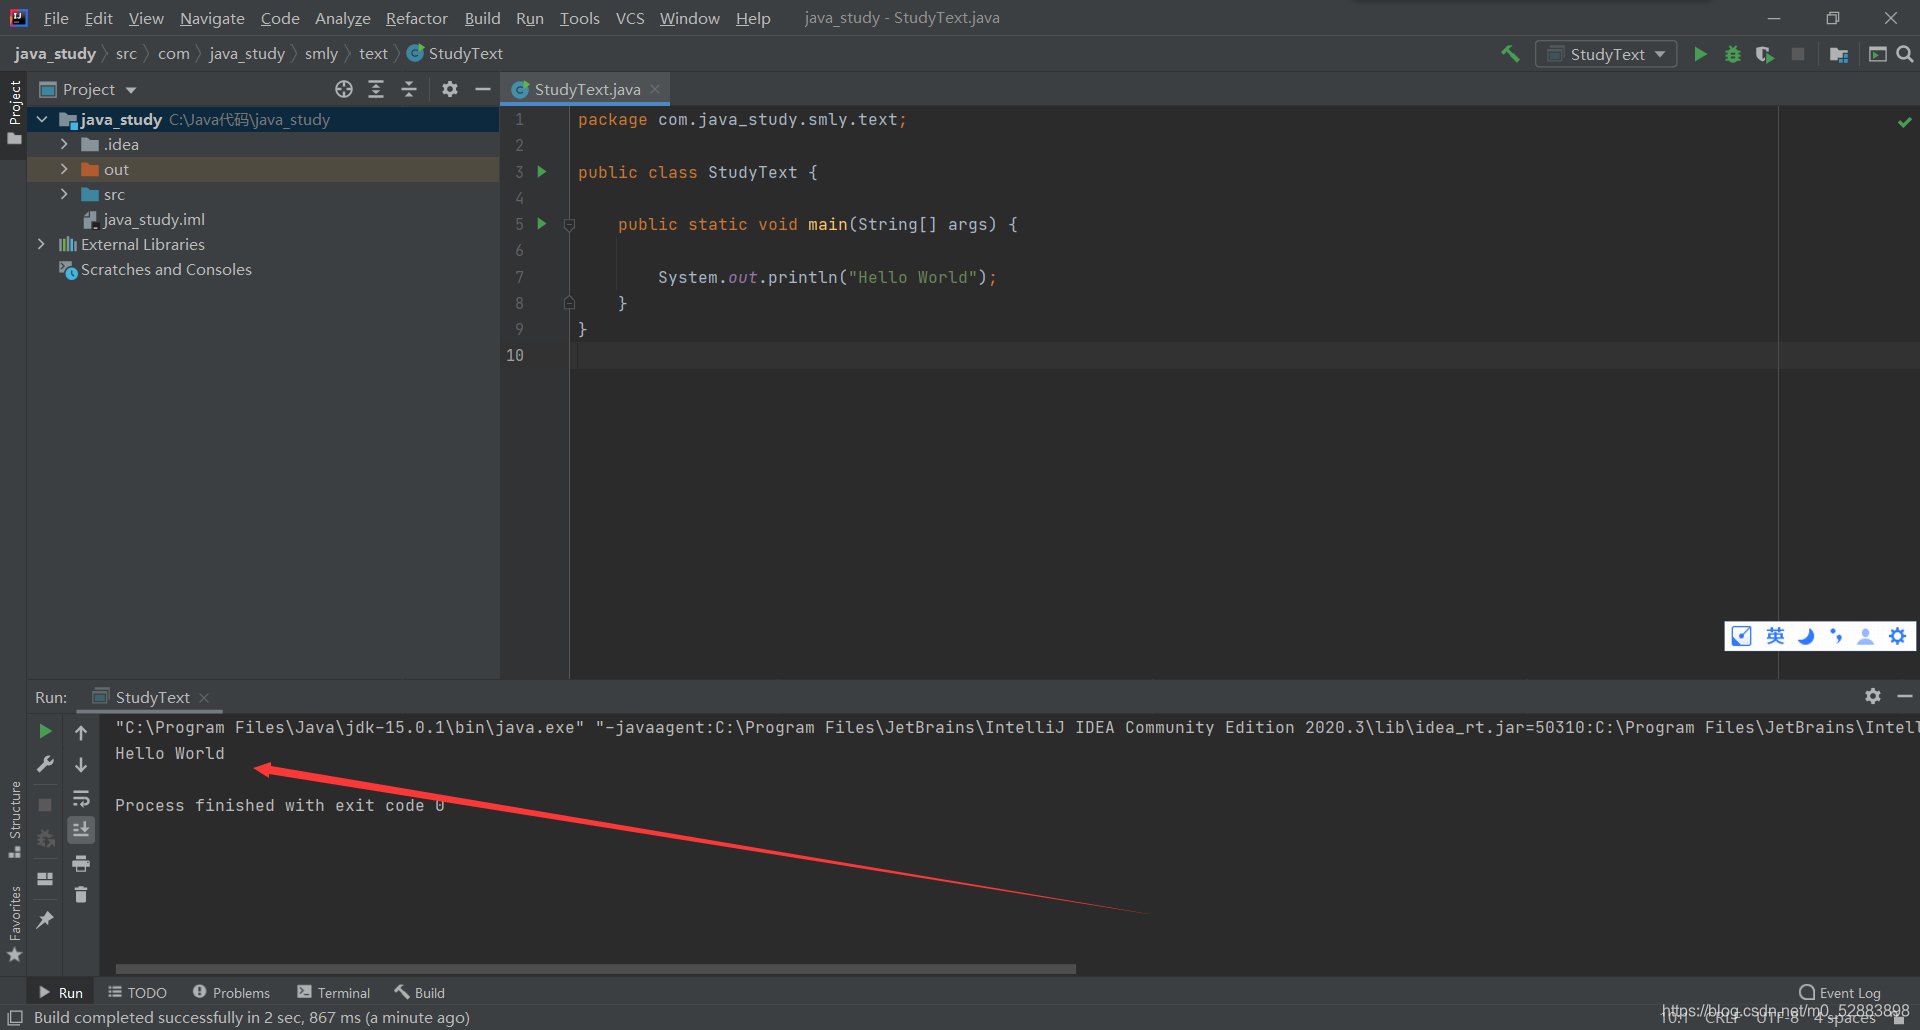Expand All in Project panel
Screen dimensions: 1920x1030
[376, 89]
